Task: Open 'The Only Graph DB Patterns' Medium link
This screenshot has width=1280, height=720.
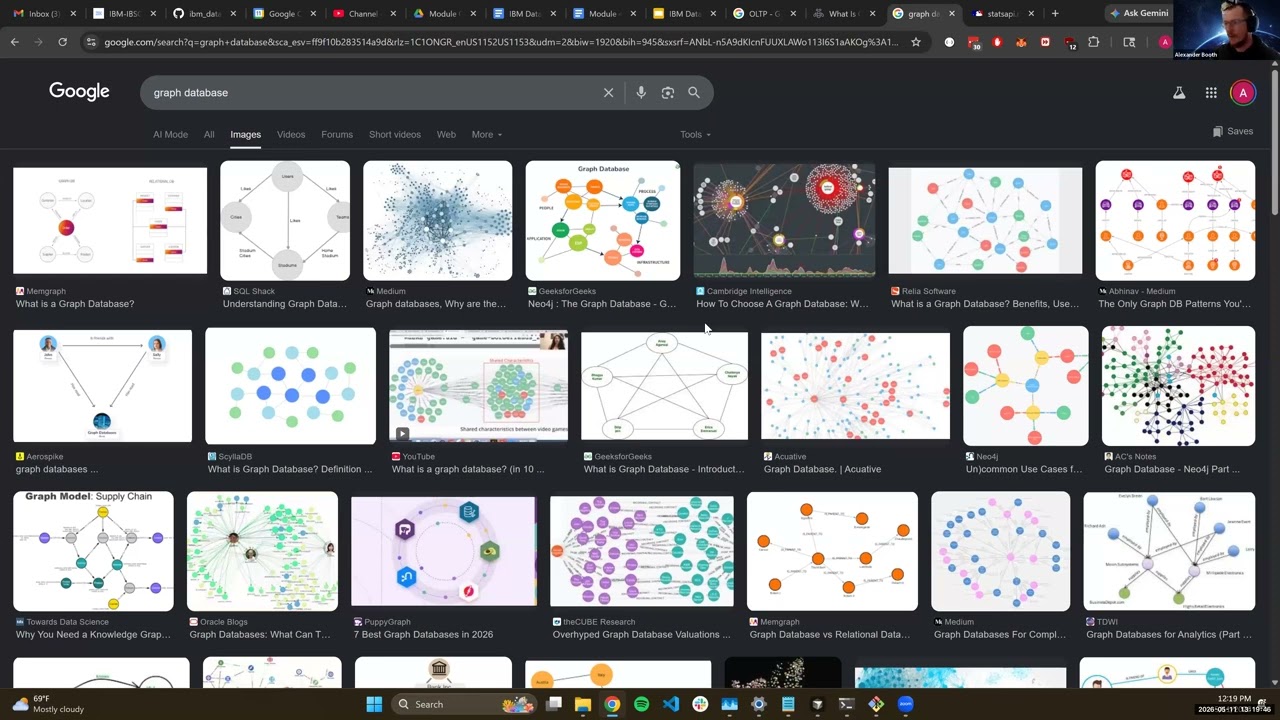Action: pyautogui.click(x=1175, y=304)
